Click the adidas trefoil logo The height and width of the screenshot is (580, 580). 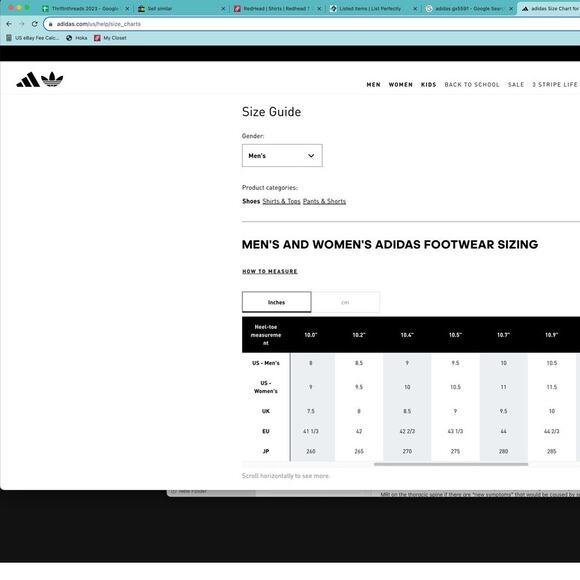coord(52,79)
